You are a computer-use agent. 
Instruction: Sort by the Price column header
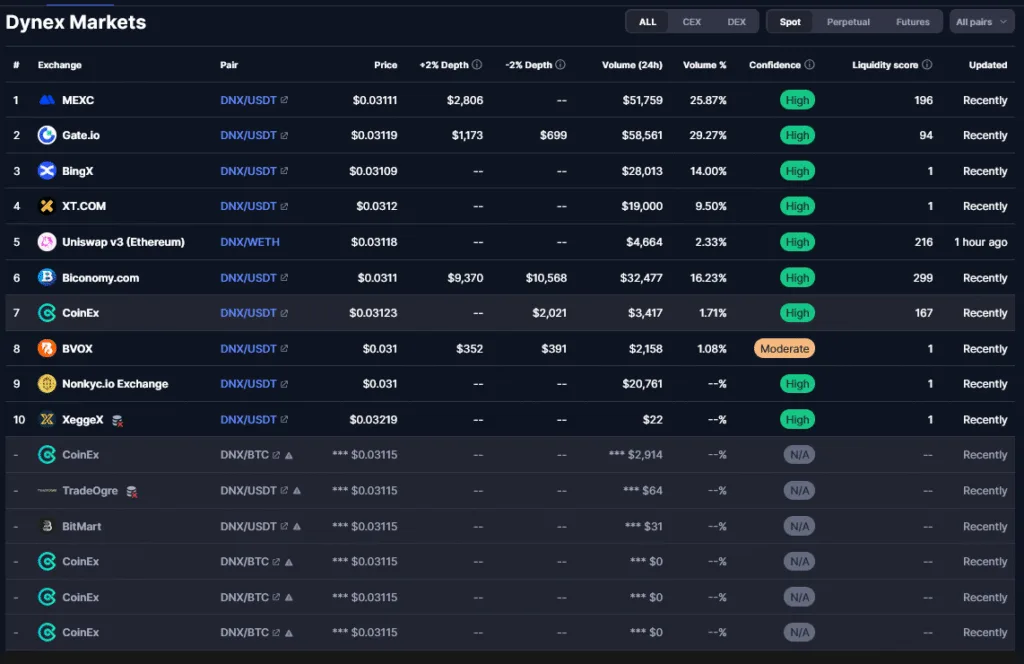pos(385,65)
